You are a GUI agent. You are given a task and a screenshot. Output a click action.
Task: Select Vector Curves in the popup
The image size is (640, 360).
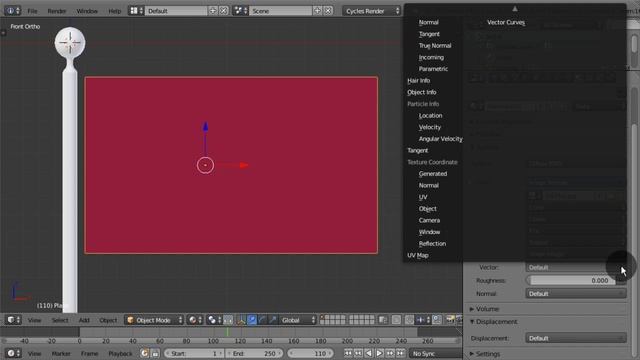tap(506, 22)
